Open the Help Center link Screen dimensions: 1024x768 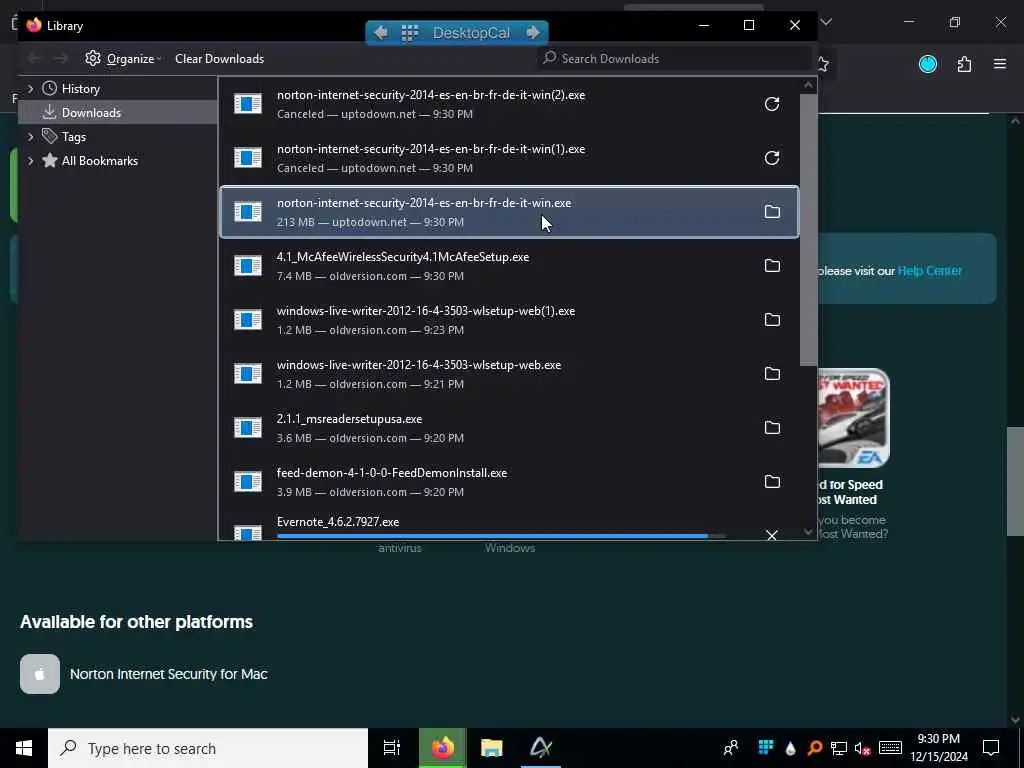click(x=929, y=270)
